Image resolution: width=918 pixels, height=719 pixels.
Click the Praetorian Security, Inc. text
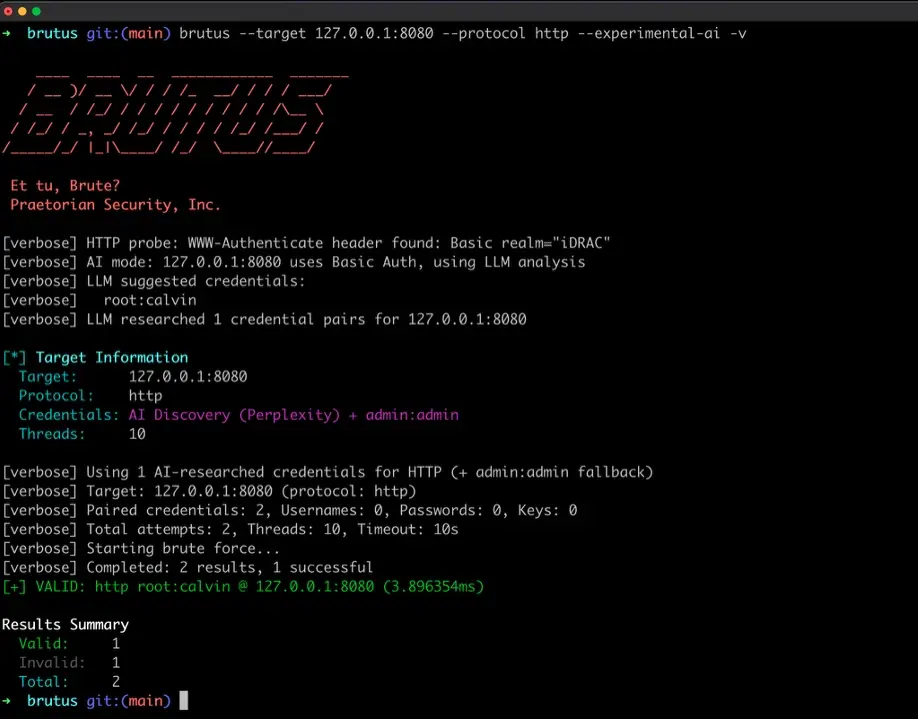tap(113, 204)
